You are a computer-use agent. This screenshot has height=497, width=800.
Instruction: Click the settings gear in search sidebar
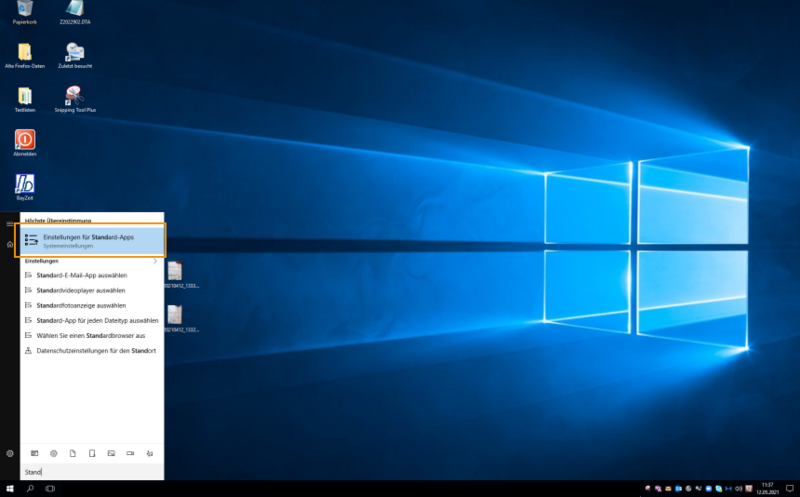(9, 453)
